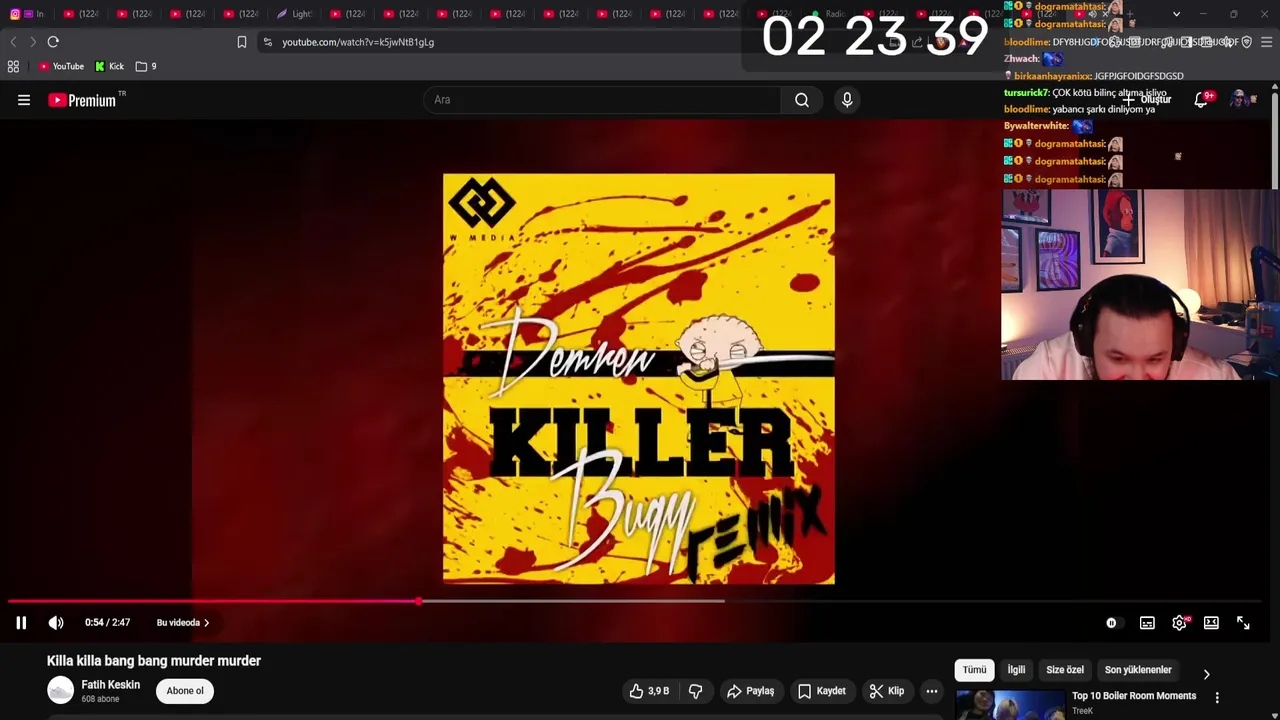Switch to the Light browser tab
Viewport: 1280px width, 720px height.
tap(294, 14)
